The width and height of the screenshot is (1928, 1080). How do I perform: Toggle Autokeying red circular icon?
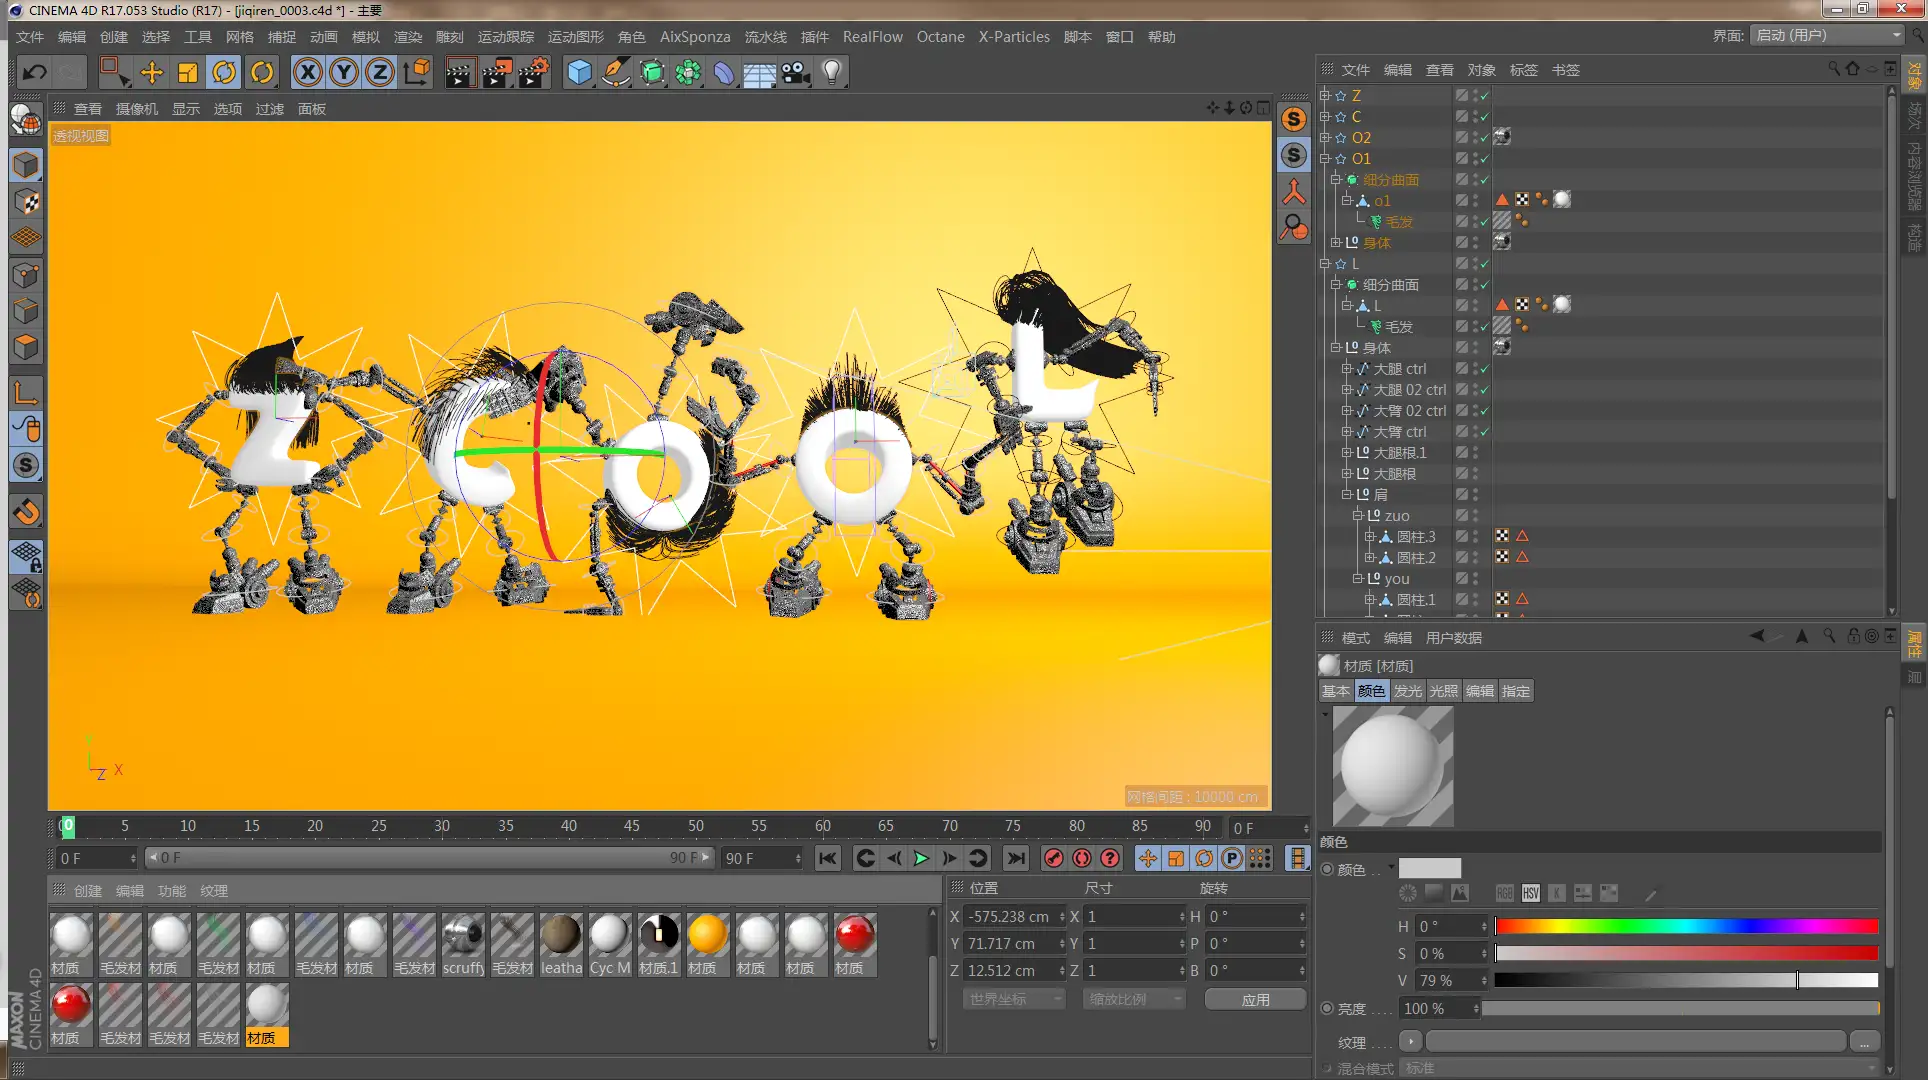pyautogui.click(x=1081, y=858)
